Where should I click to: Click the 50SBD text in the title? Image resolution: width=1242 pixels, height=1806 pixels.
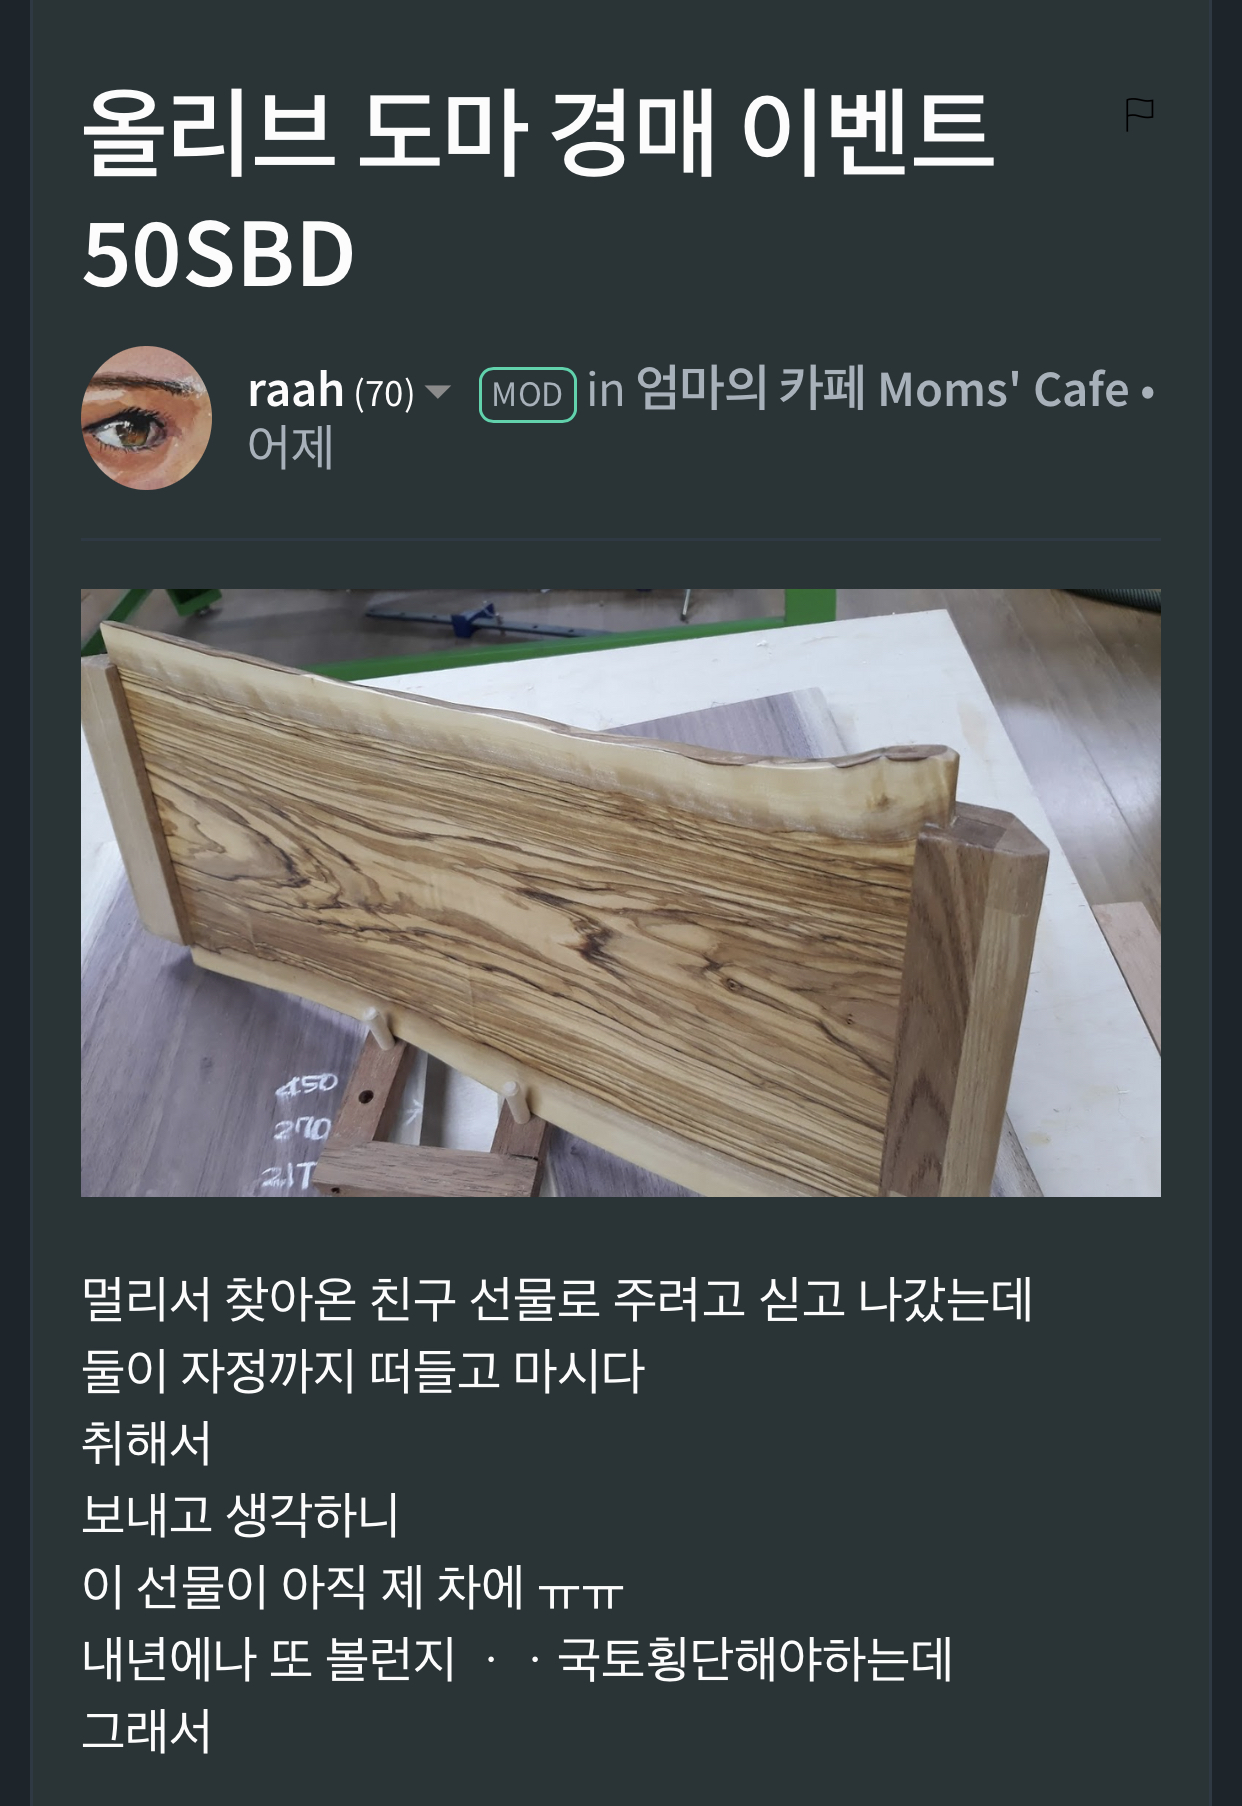pyautogui.click(x=218, y=254)
